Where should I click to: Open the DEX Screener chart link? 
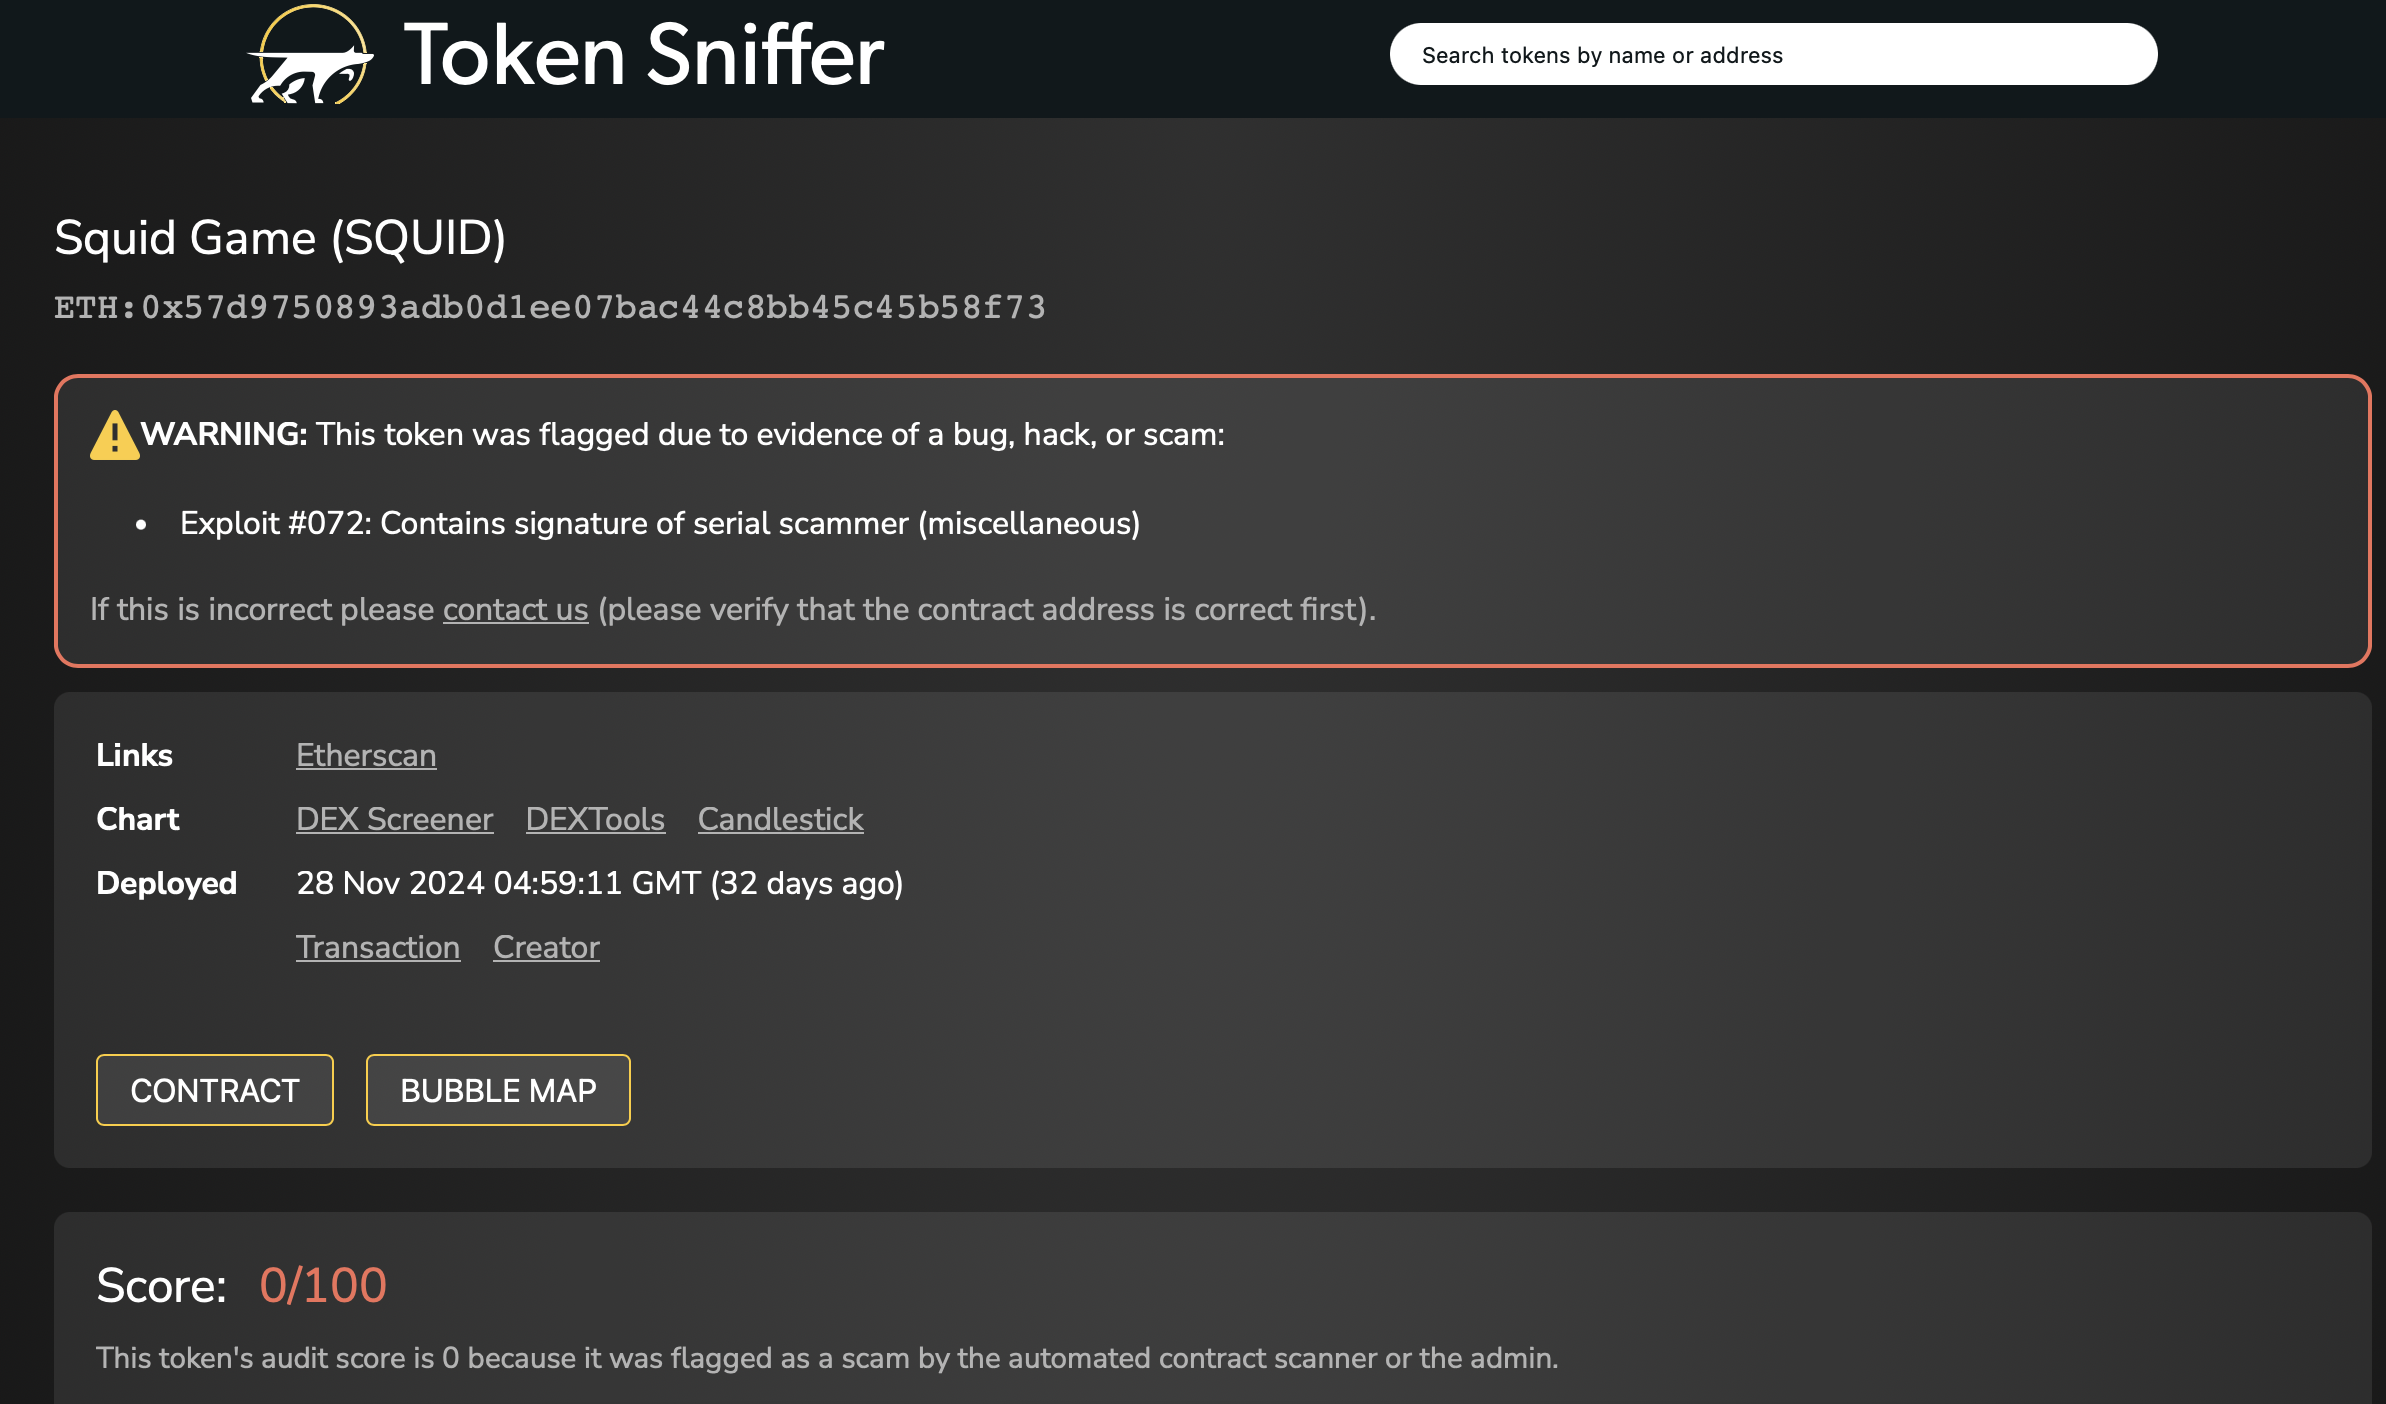coord(394,819)
